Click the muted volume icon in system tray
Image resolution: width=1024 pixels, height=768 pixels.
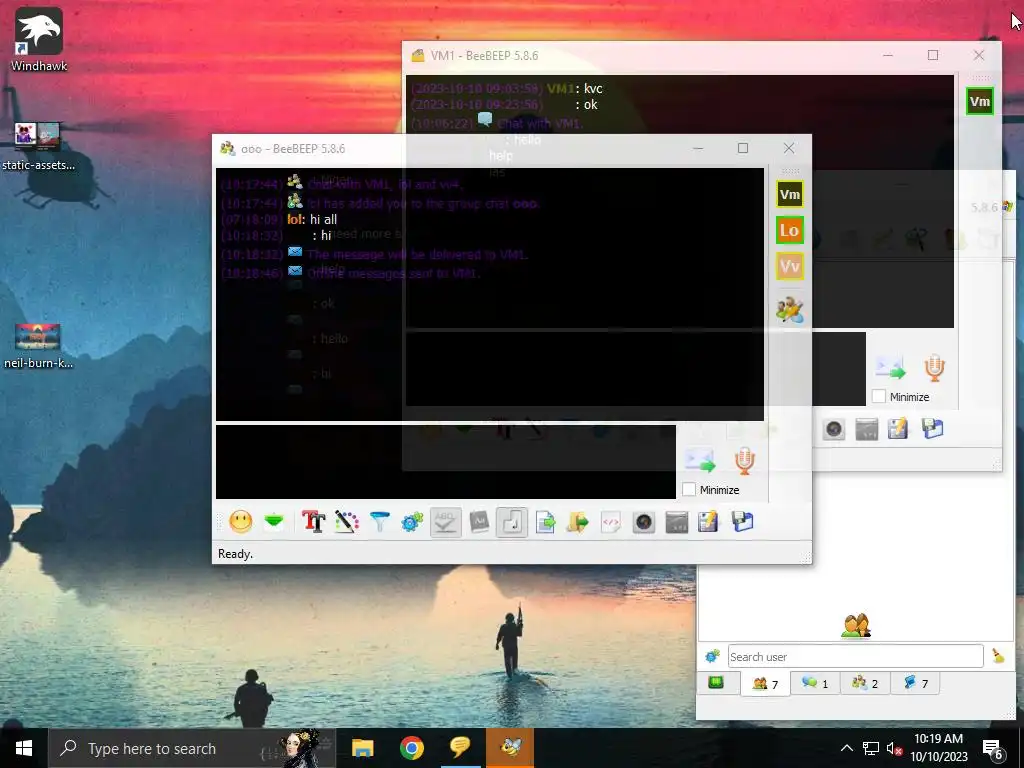coord(894,748)
